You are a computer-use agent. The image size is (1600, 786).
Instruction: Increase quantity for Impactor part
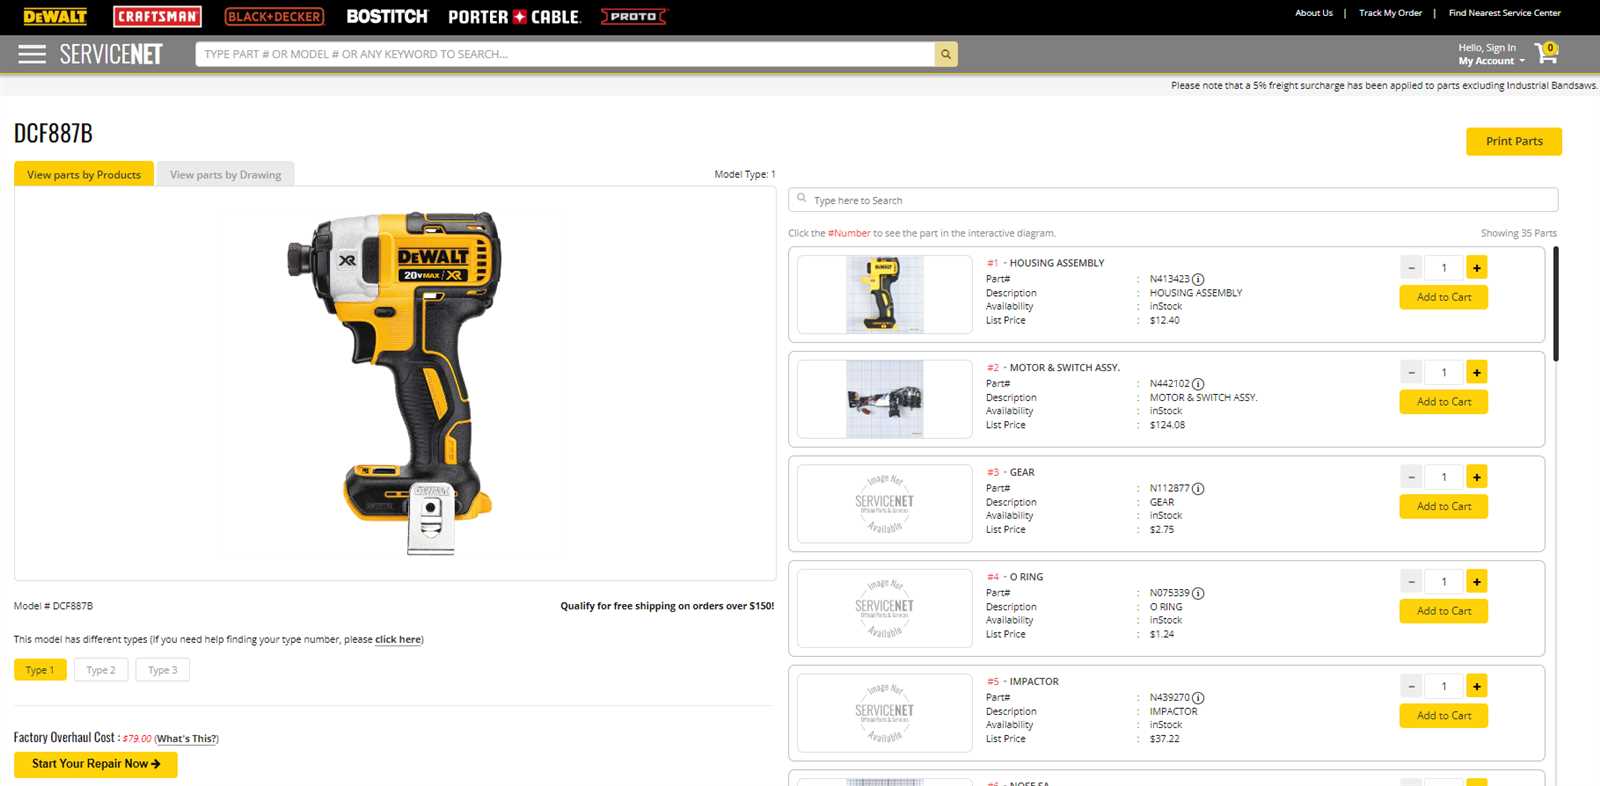point(1477,686)
